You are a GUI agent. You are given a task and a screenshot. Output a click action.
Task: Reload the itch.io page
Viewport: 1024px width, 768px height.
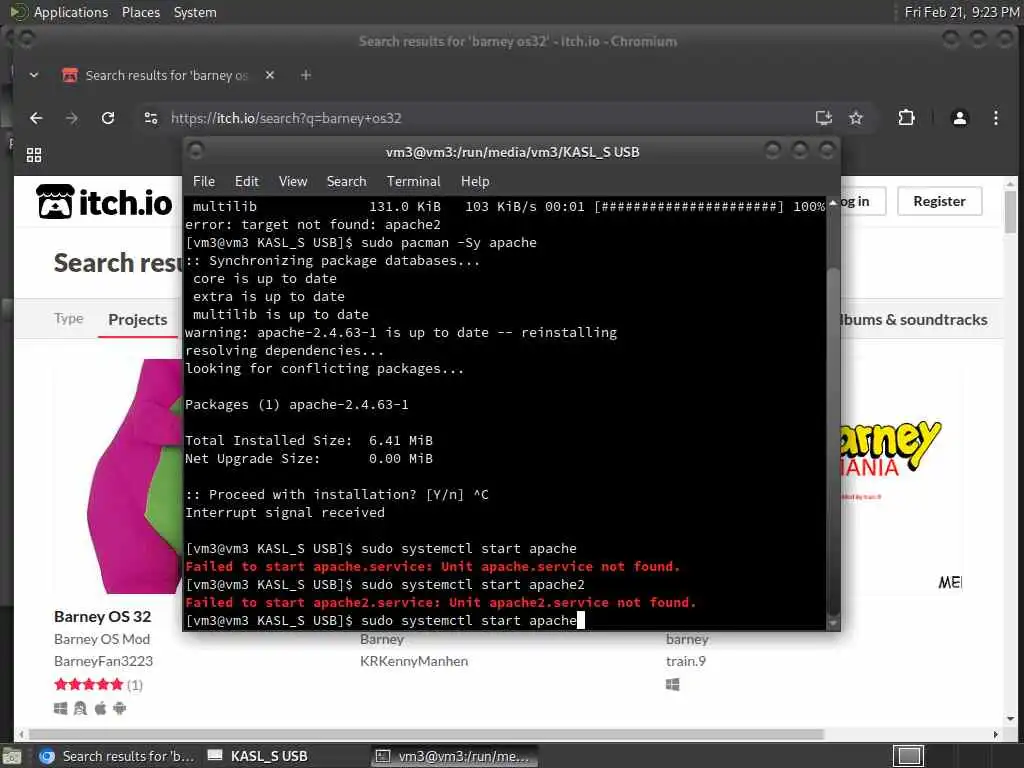pos(108,118)
